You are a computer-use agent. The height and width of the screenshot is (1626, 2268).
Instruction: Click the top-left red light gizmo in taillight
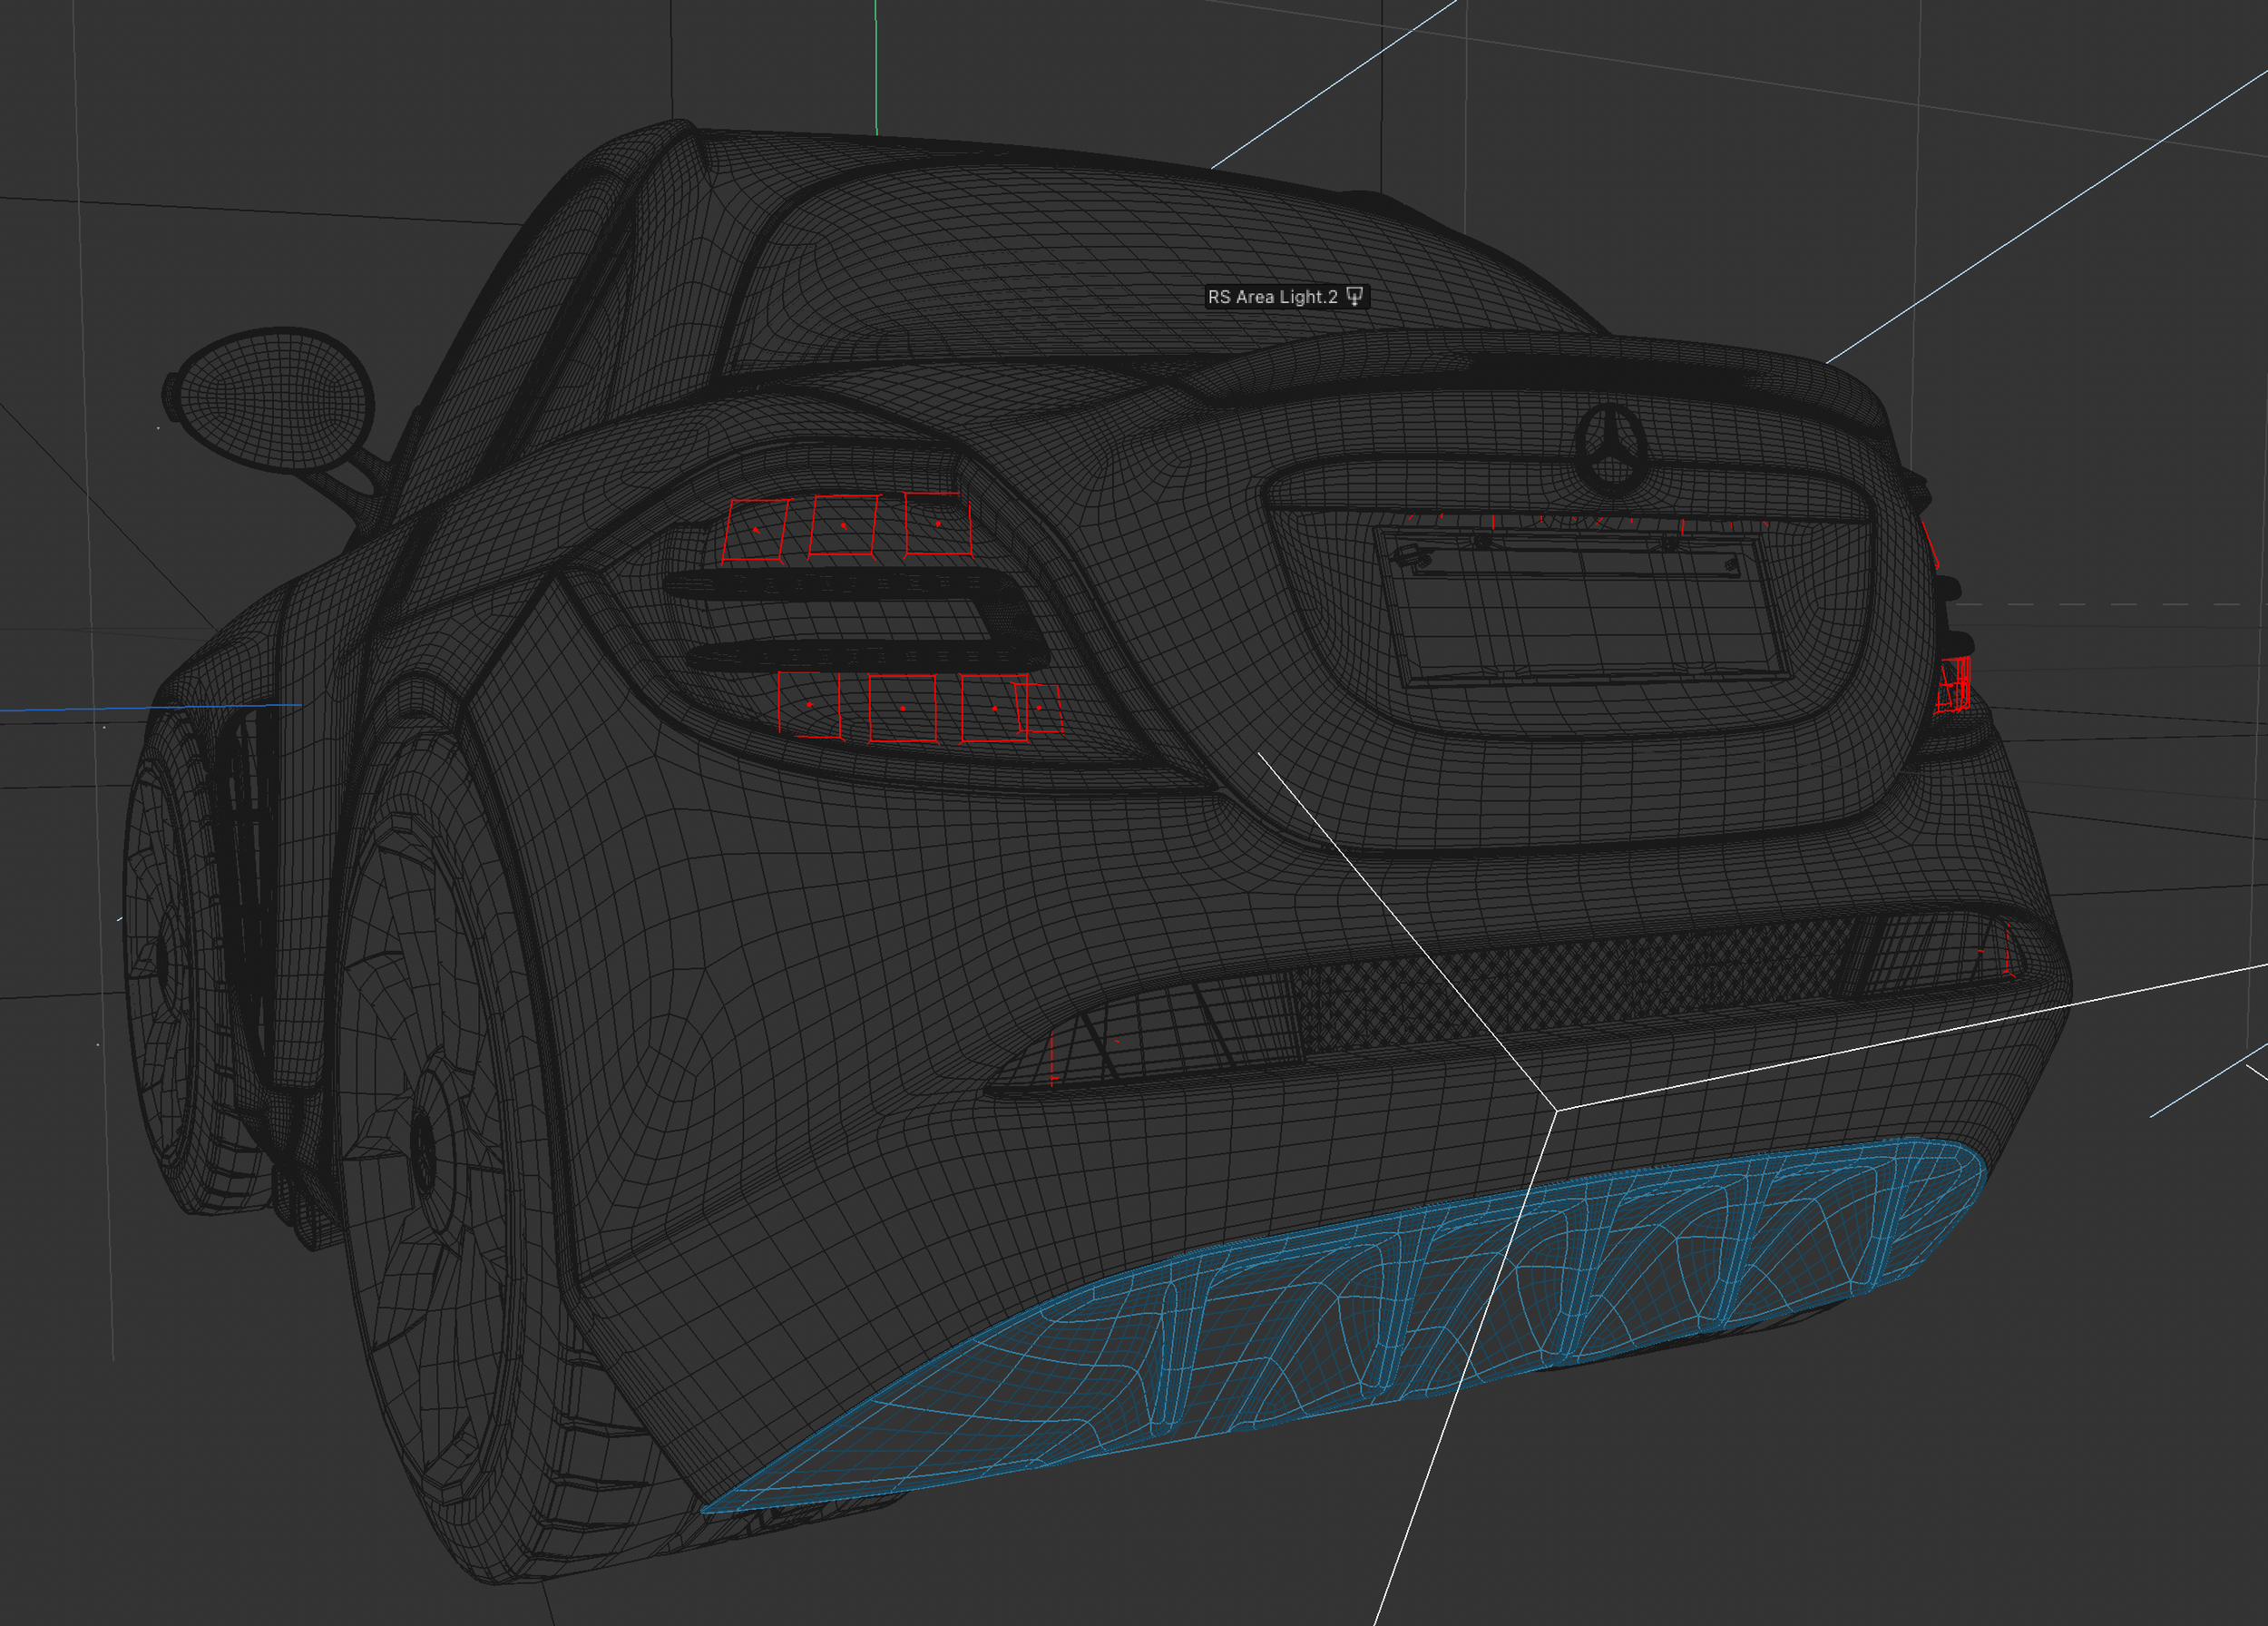(x=755, y=530)
